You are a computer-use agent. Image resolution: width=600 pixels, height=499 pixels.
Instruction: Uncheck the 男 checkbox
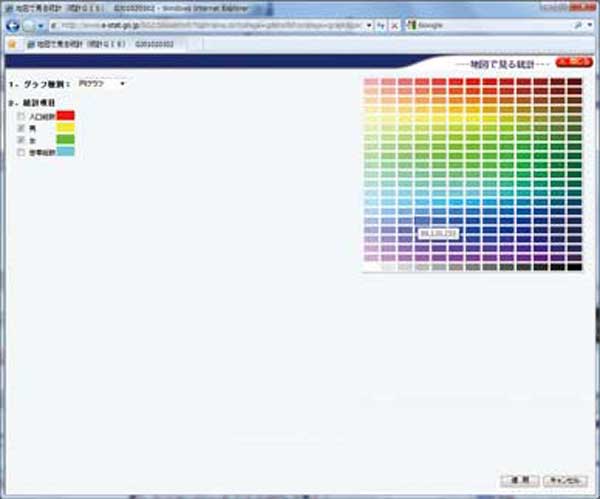click(22, 129)
